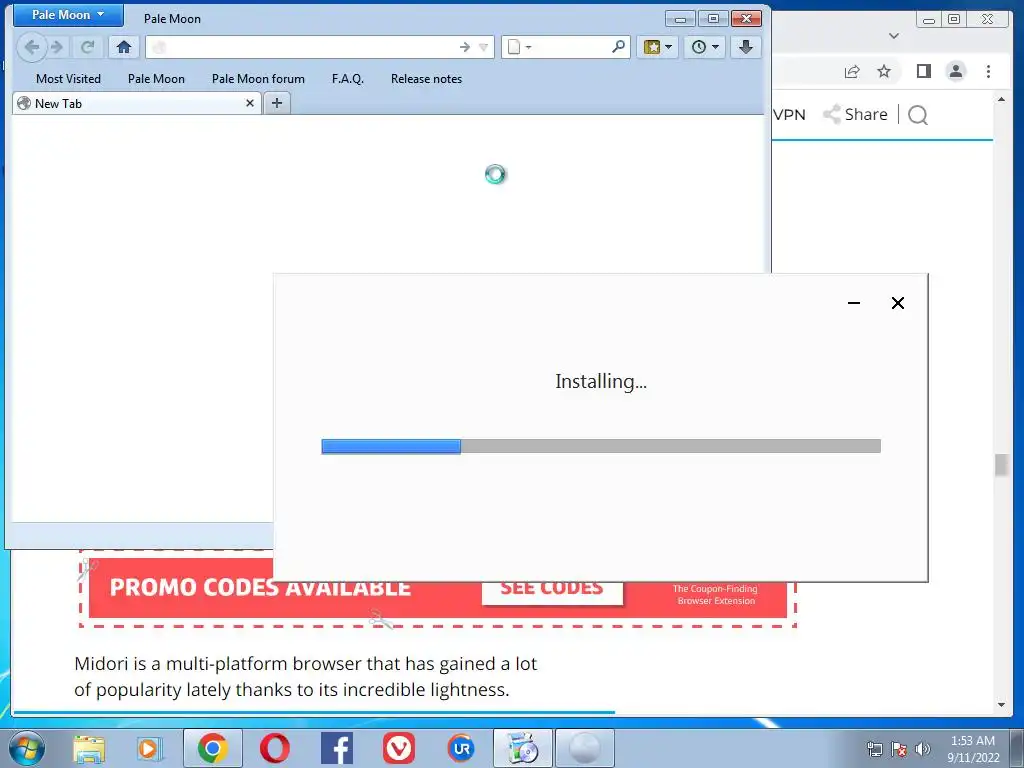This screenshot has width=1024, height=768.
Task: Click Chrome page scrollbar thumb
Action: [x=1001, y=465]
